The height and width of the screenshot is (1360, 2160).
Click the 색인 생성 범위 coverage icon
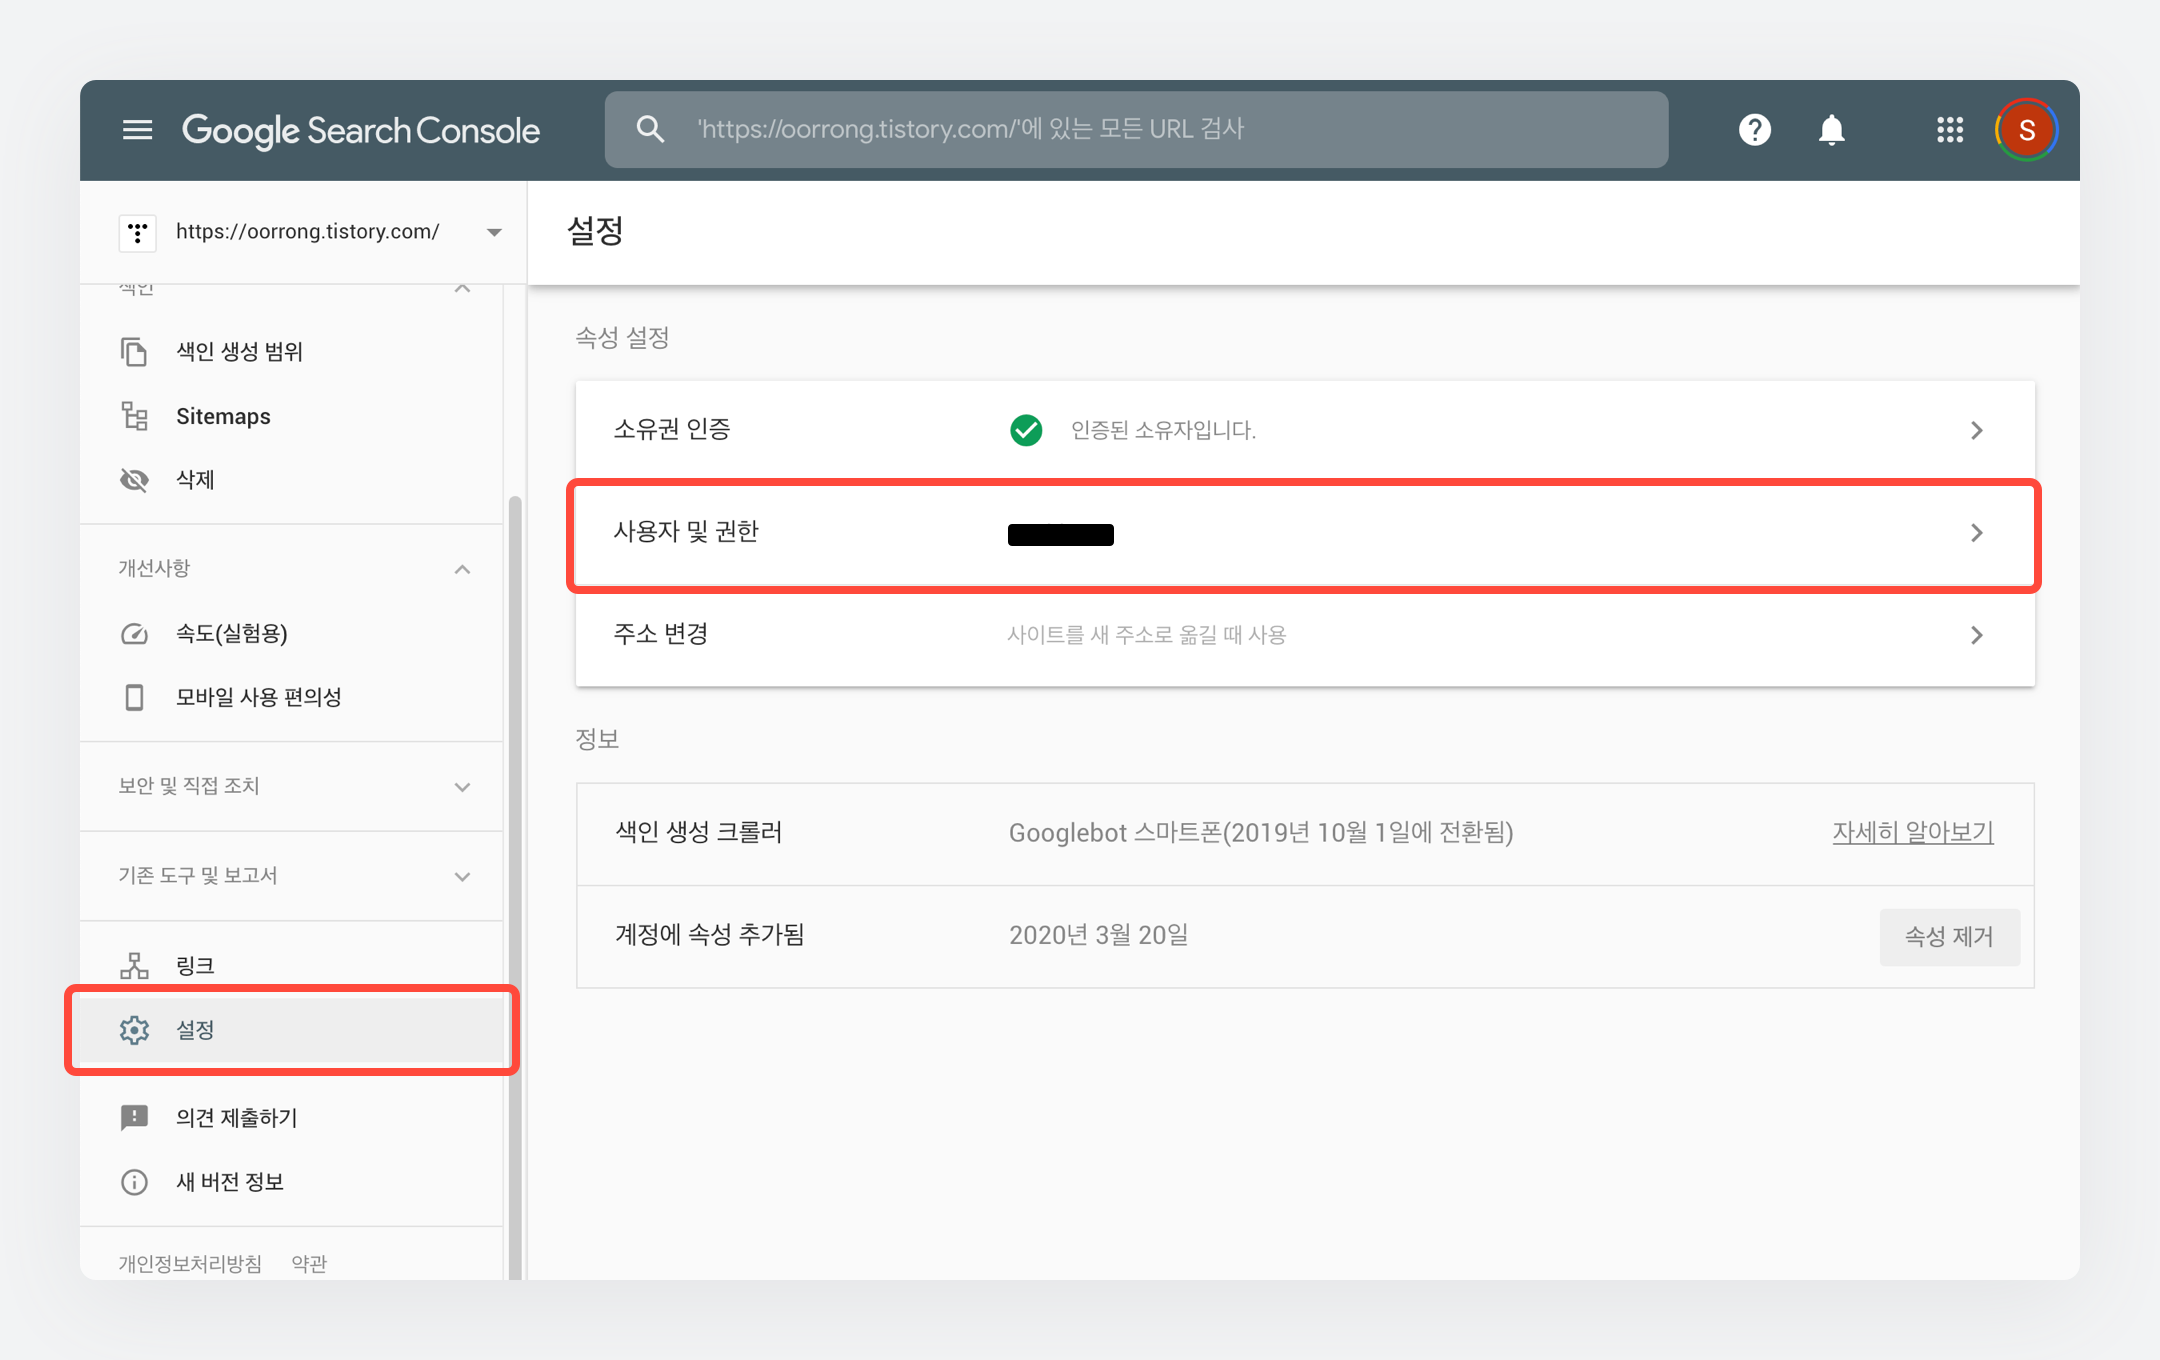tap(136, 351)
